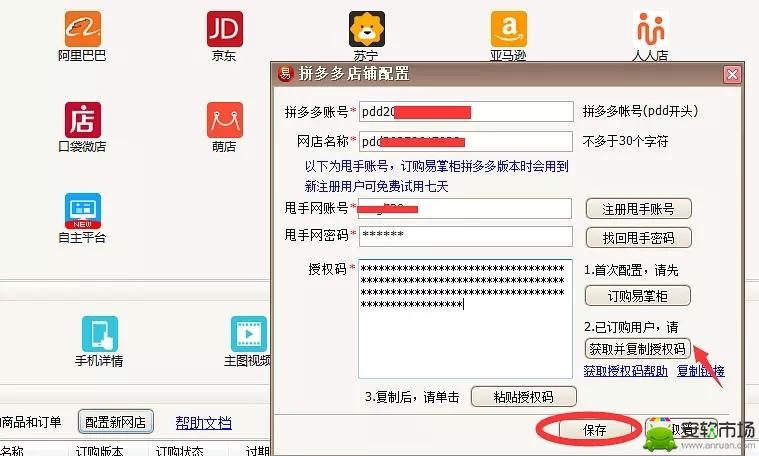Select the 京东 JD platform icon
The image size is (759, 456).
(225, 30)
